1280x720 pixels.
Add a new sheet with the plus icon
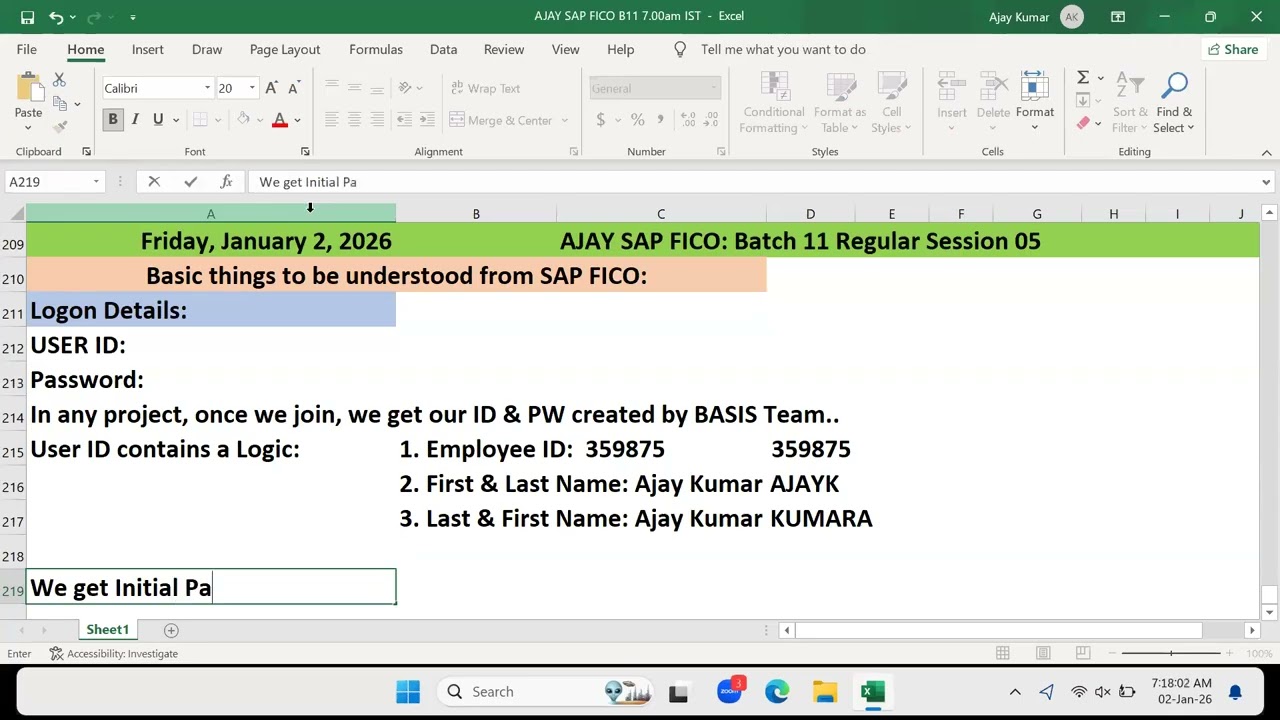[x=171, y=630]
